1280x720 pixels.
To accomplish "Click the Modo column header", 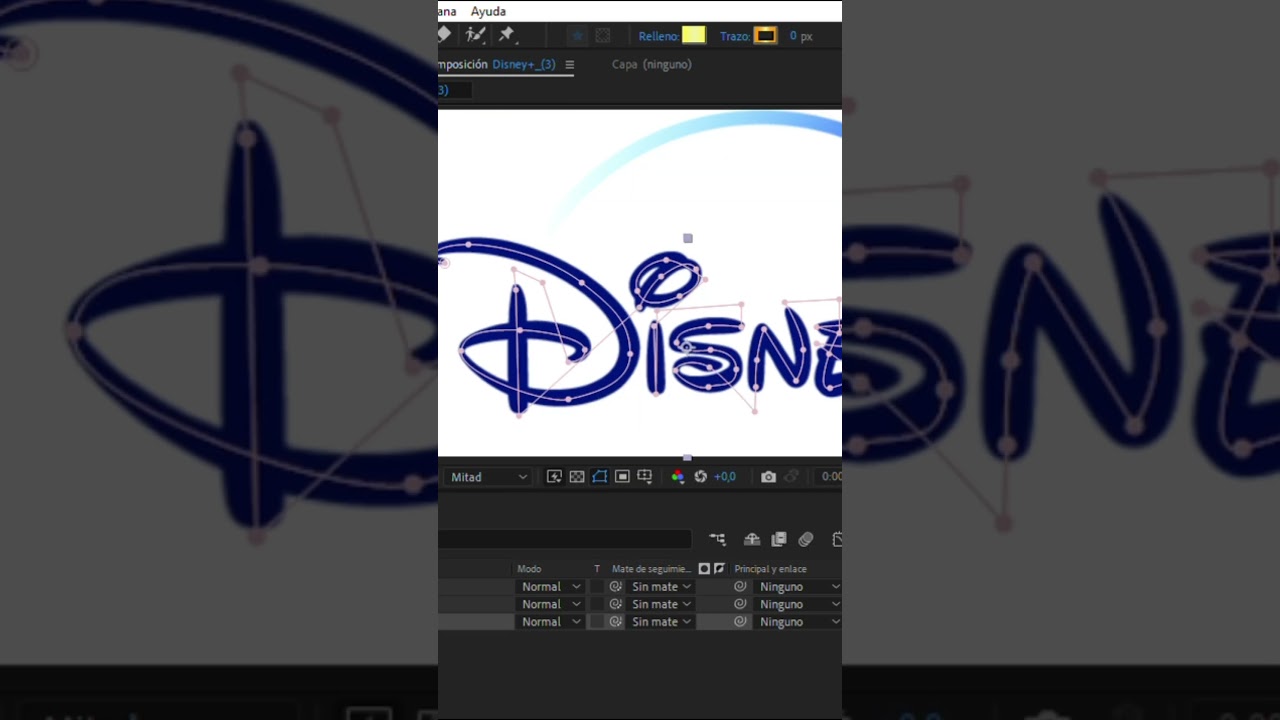I will (529, 569).
